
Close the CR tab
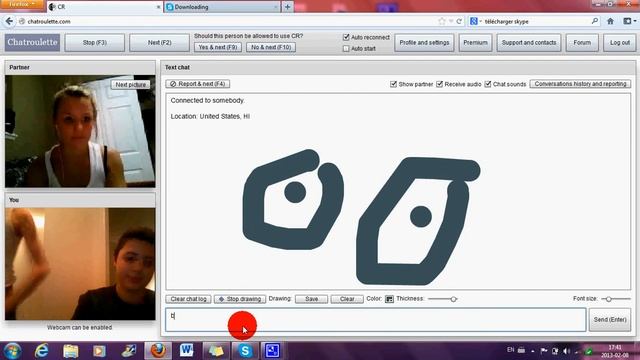158,7
